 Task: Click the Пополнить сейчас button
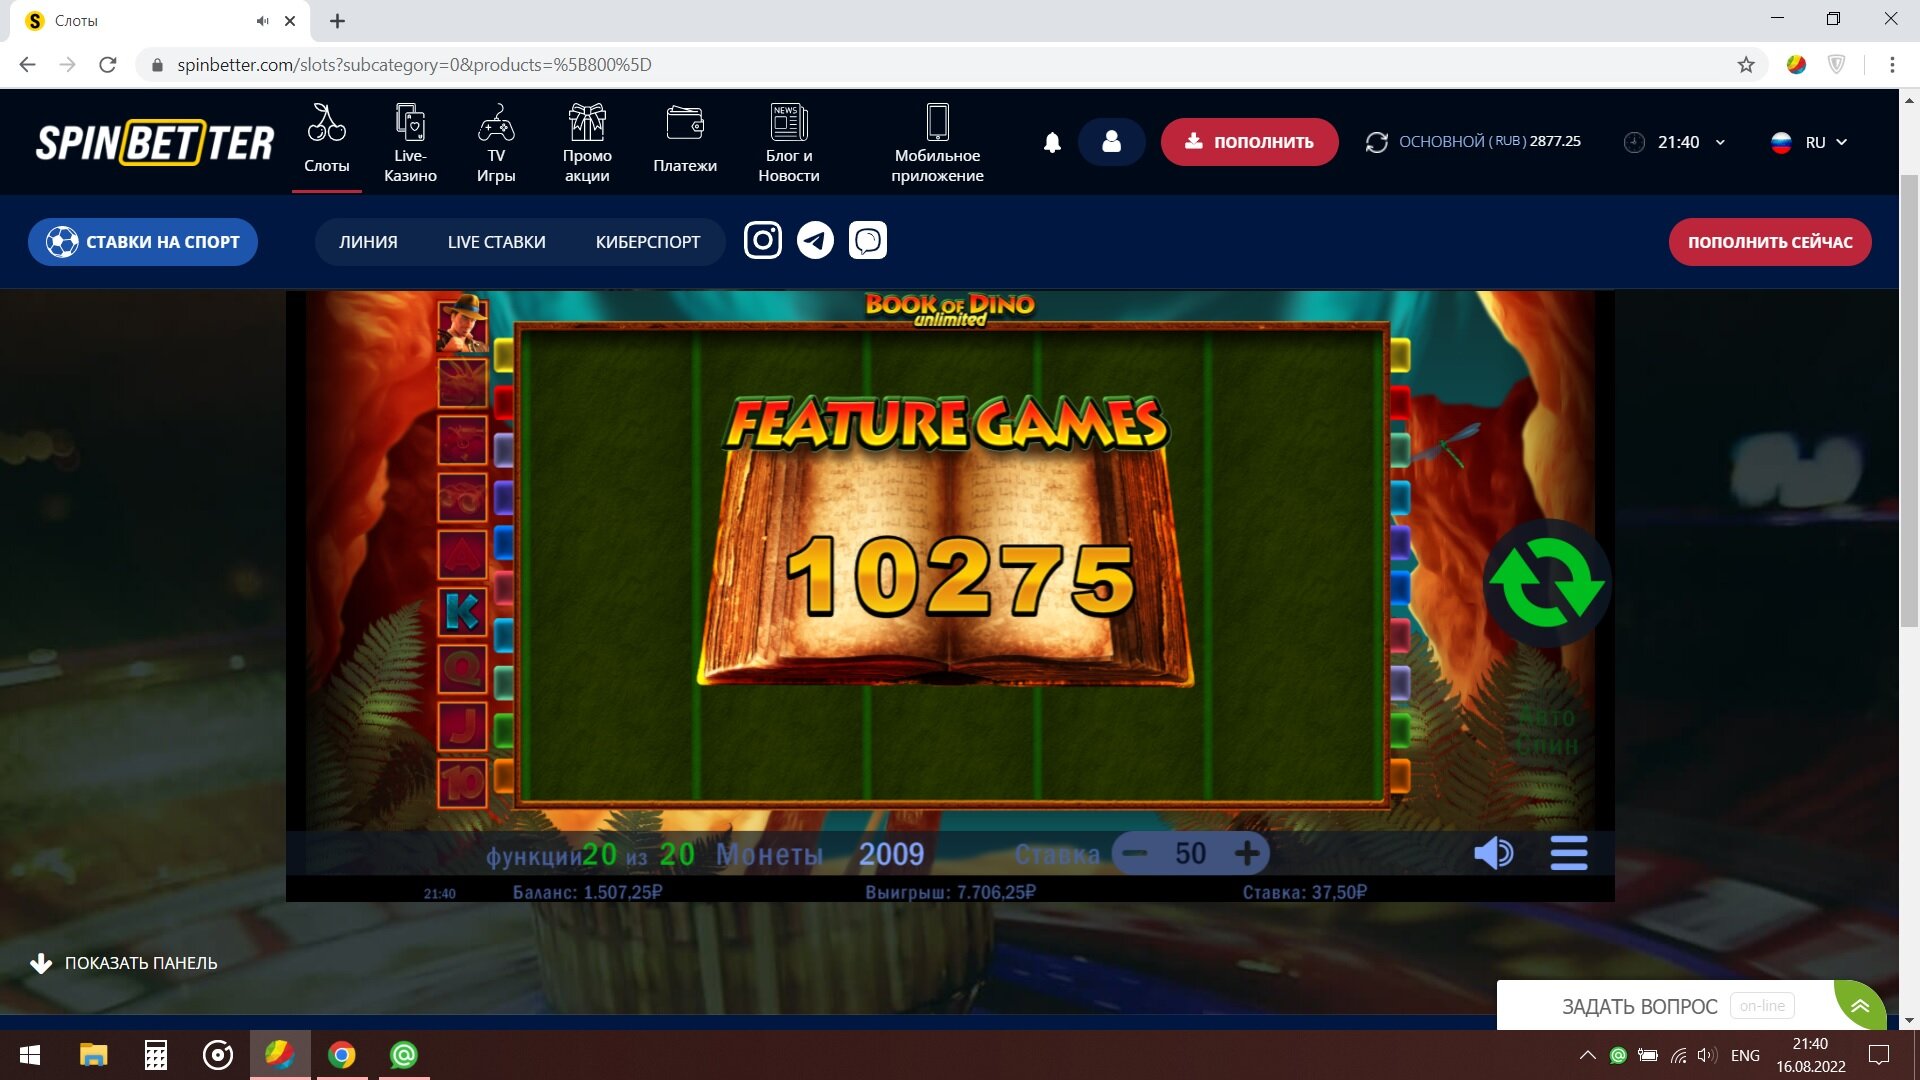1770,242
